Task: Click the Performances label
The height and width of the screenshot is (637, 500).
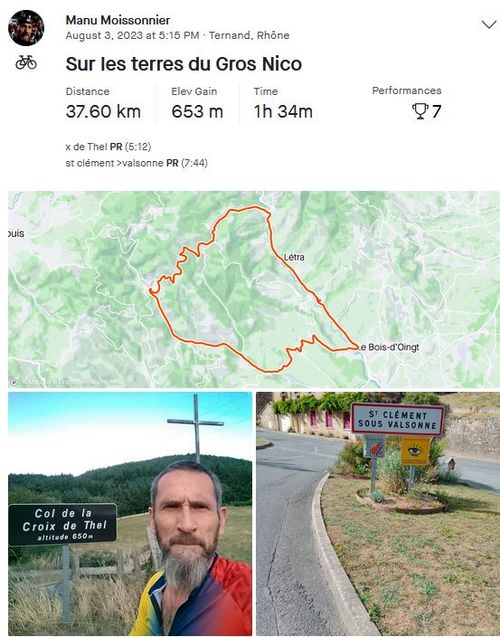Action: click(x=407, y=91)
